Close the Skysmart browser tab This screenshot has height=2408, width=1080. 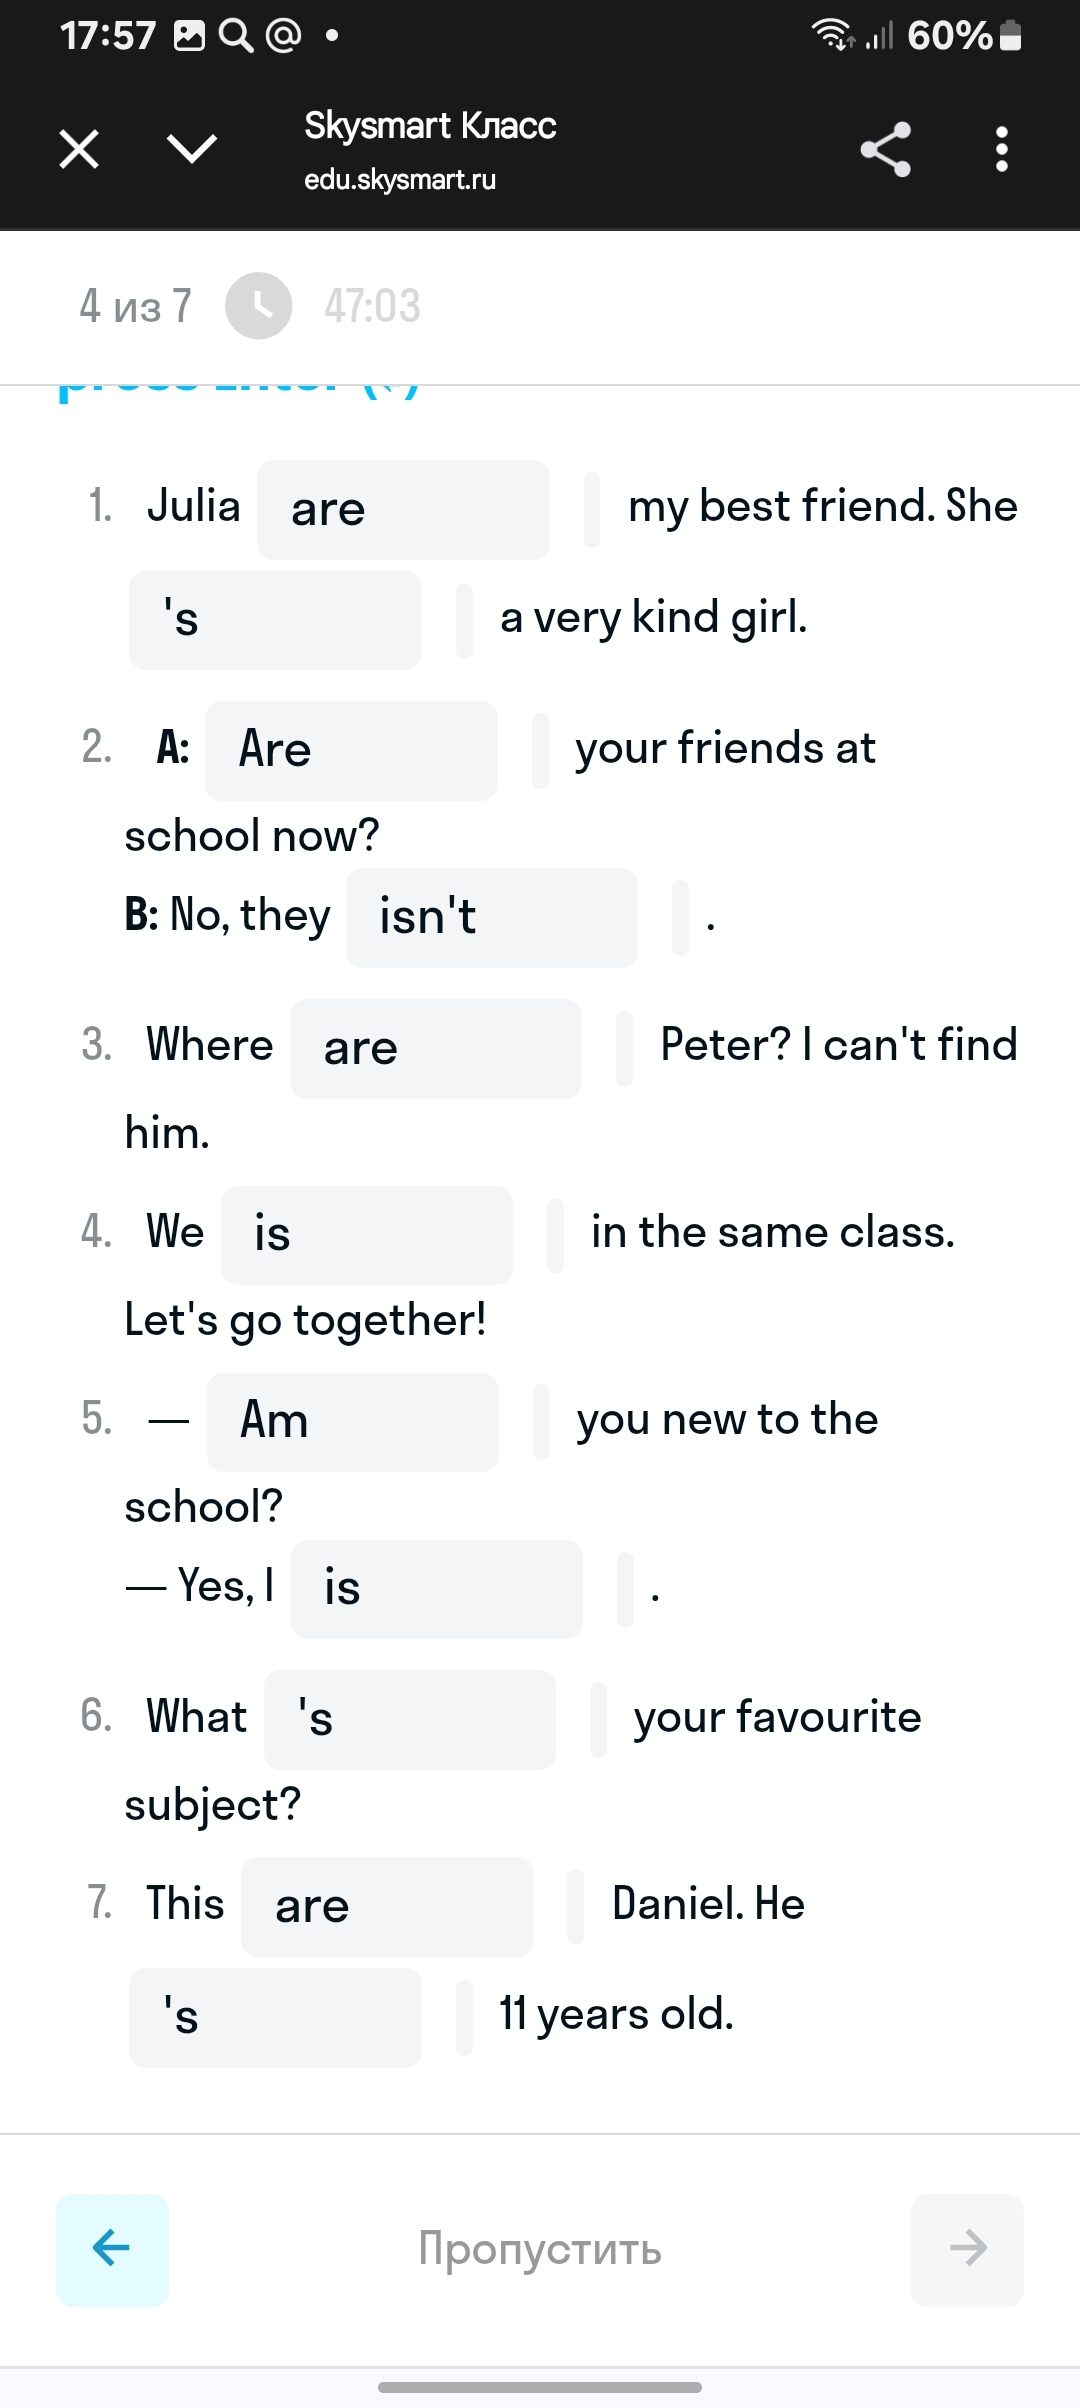point(79,150)
